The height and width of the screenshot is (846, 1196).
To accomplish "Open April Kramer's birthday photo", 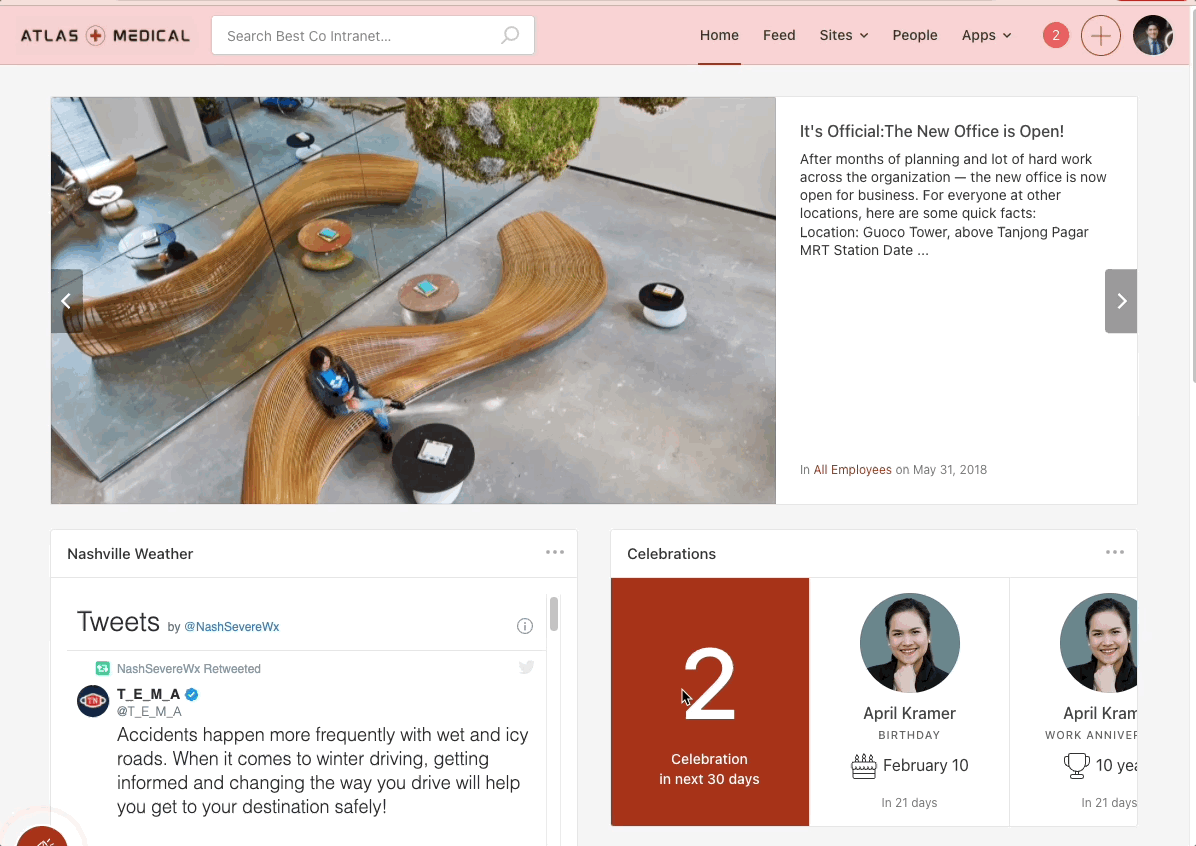I will (x=909, y=643).
